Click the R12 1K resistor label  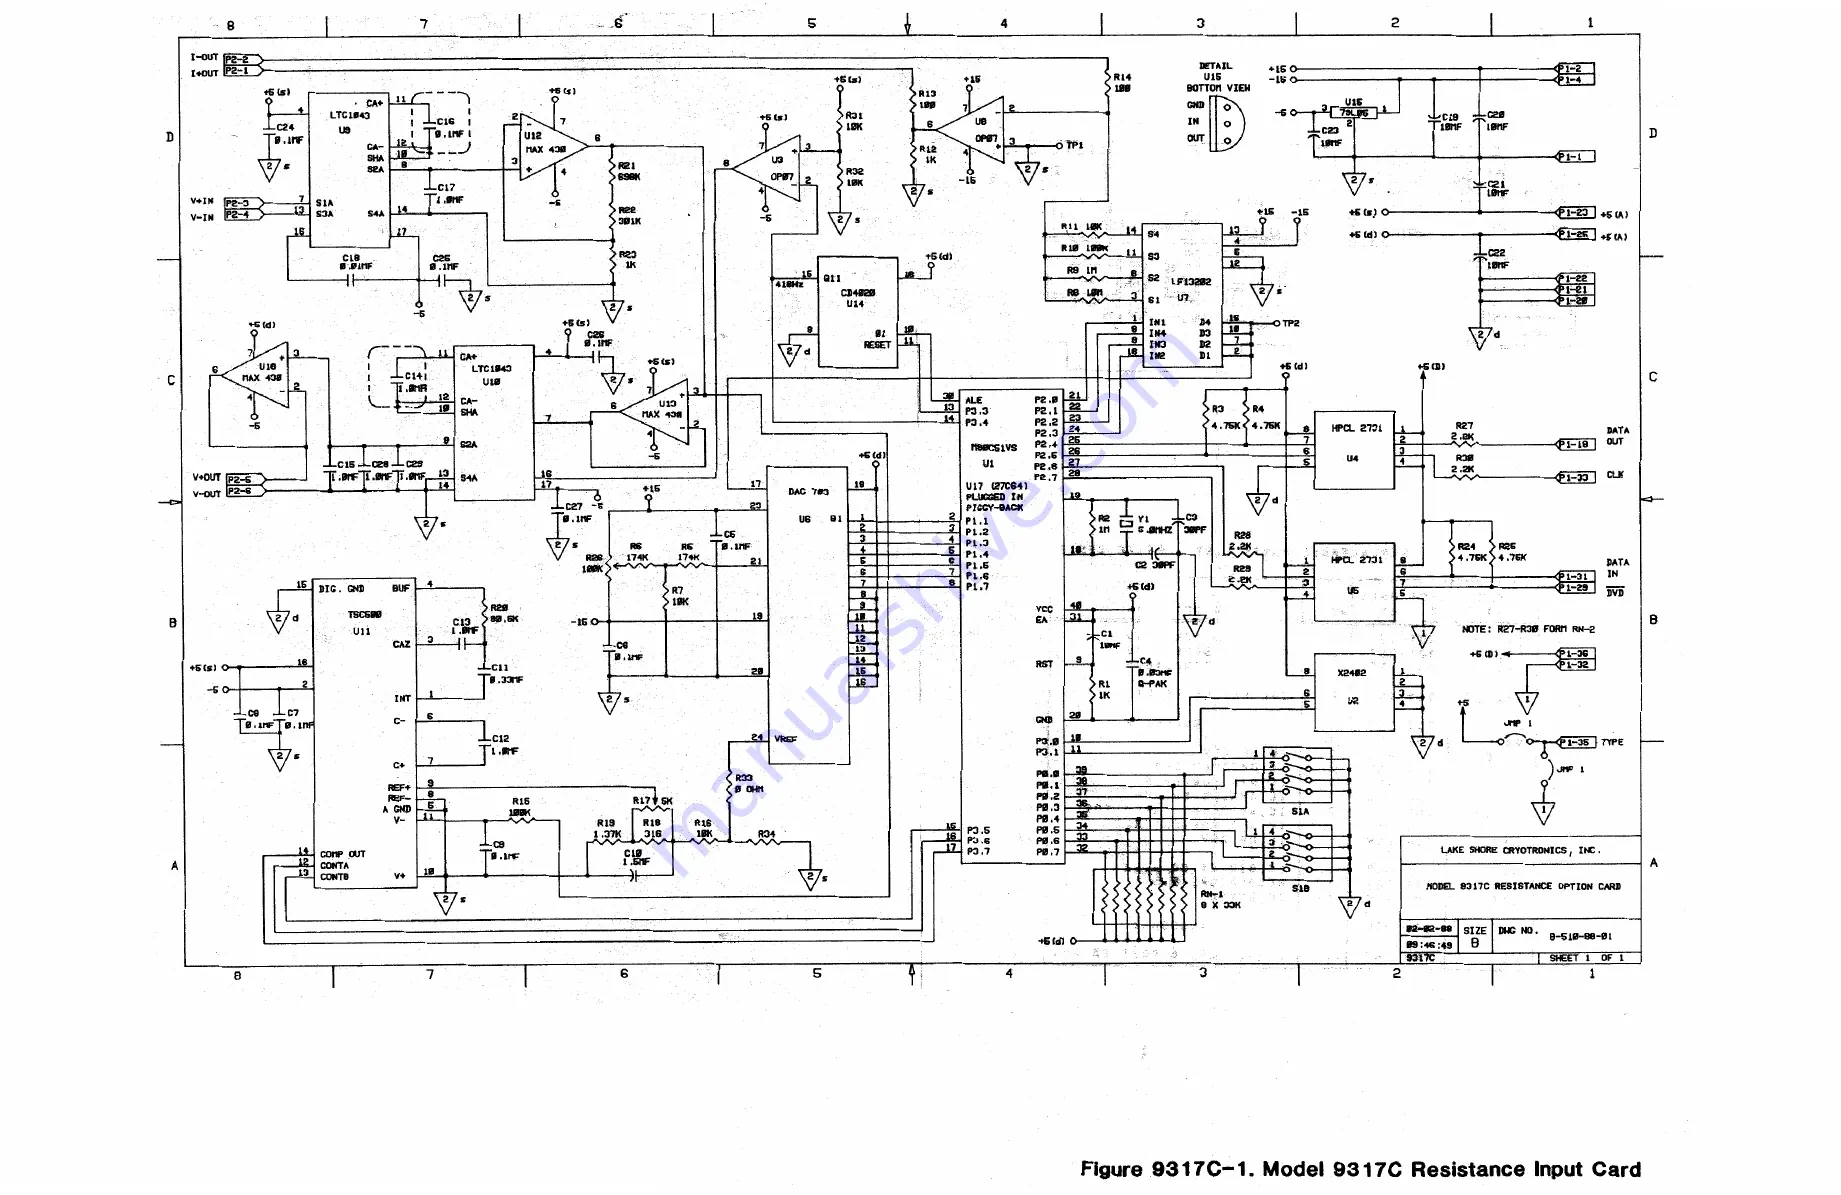(x=929, y=155)
